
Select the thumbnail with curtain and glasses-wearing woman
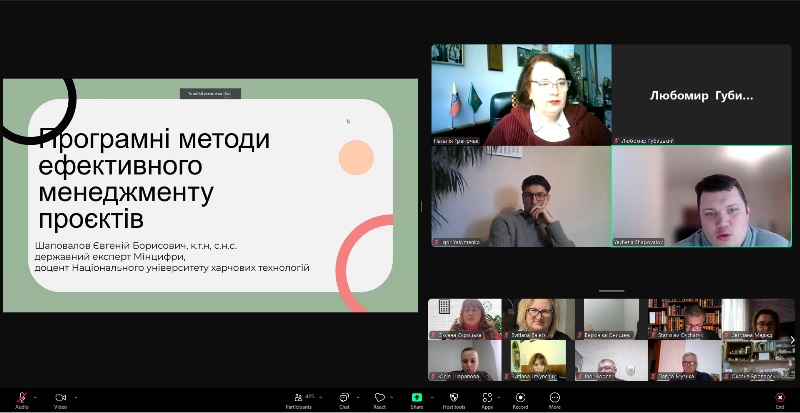coord(758,319)
